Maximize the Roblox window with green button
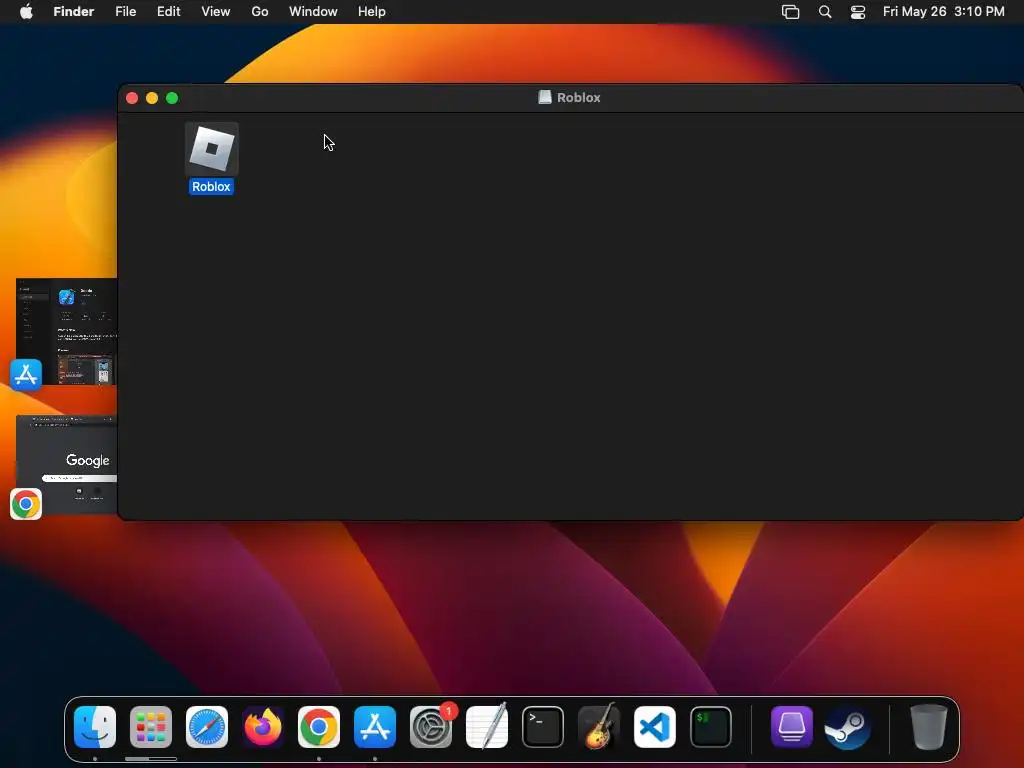This screenshot has height=768, width=1024. tap(172, 98)
